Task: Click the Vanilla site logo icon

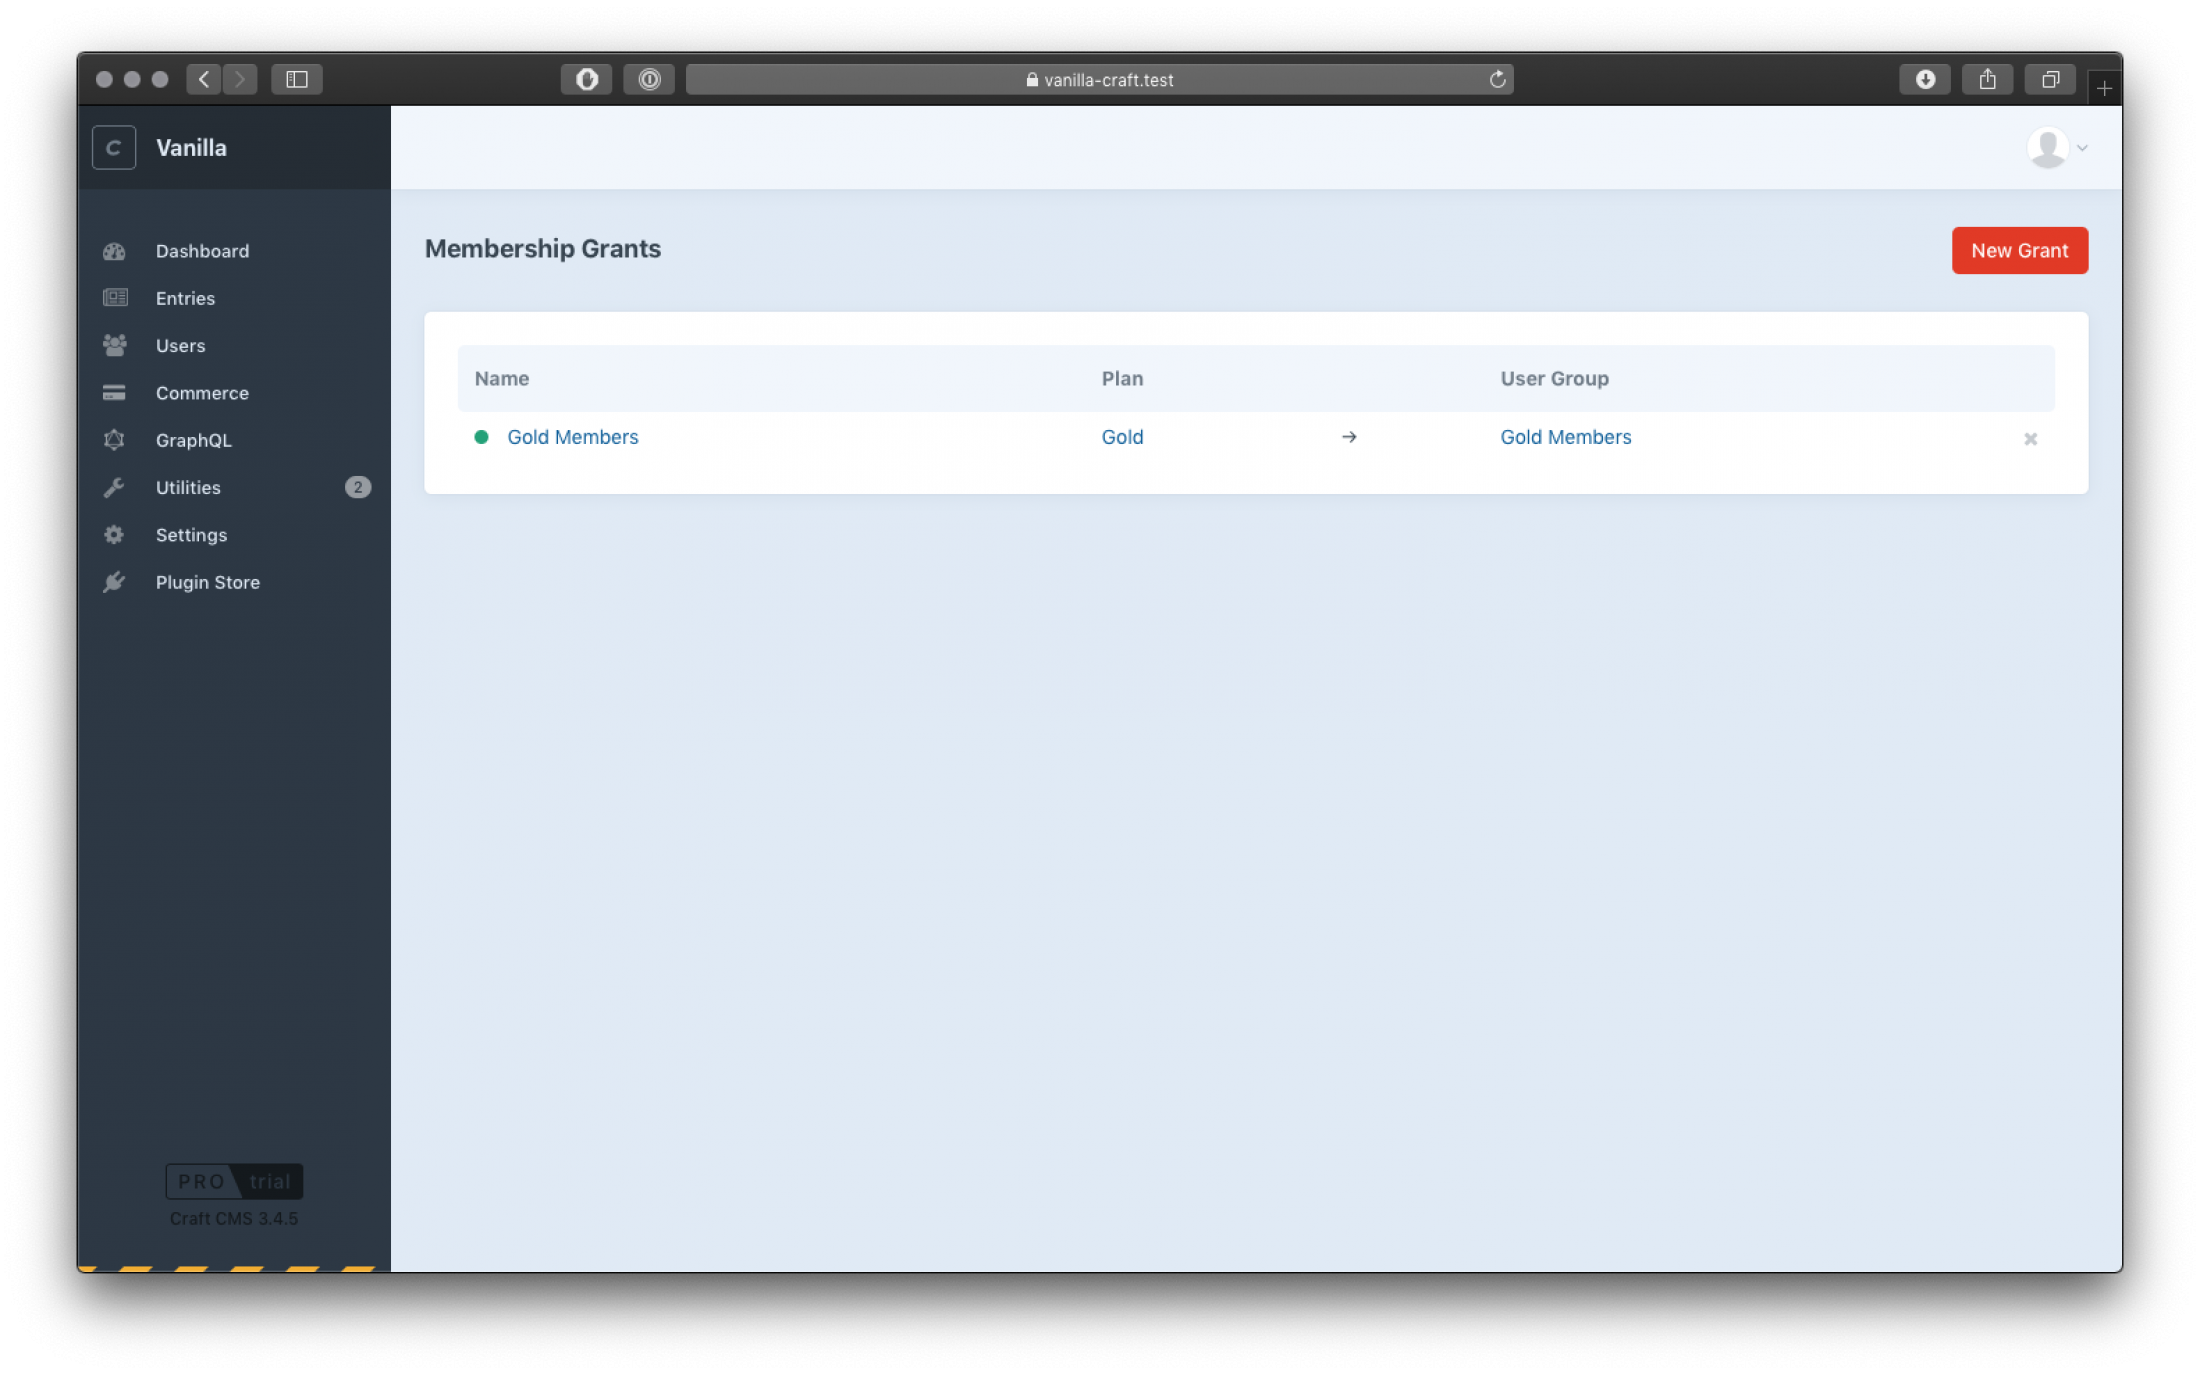Action: click(x=114, y=148)
